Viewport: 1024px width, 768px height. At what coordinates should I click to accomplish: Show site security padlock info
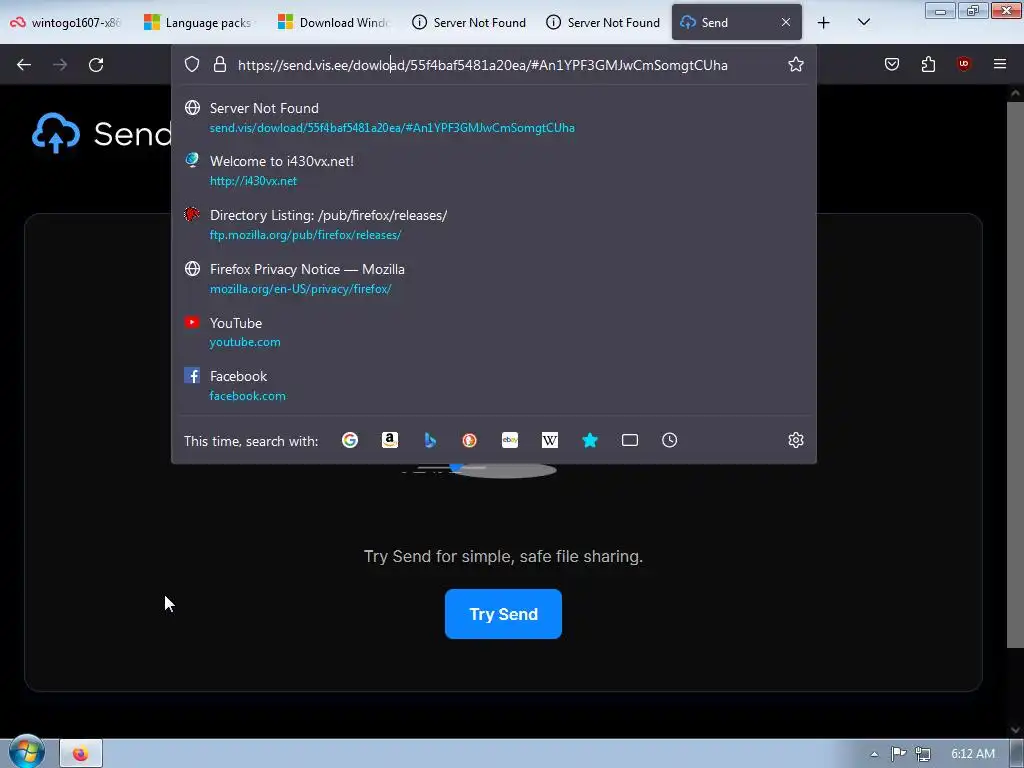tap(220, 64)
